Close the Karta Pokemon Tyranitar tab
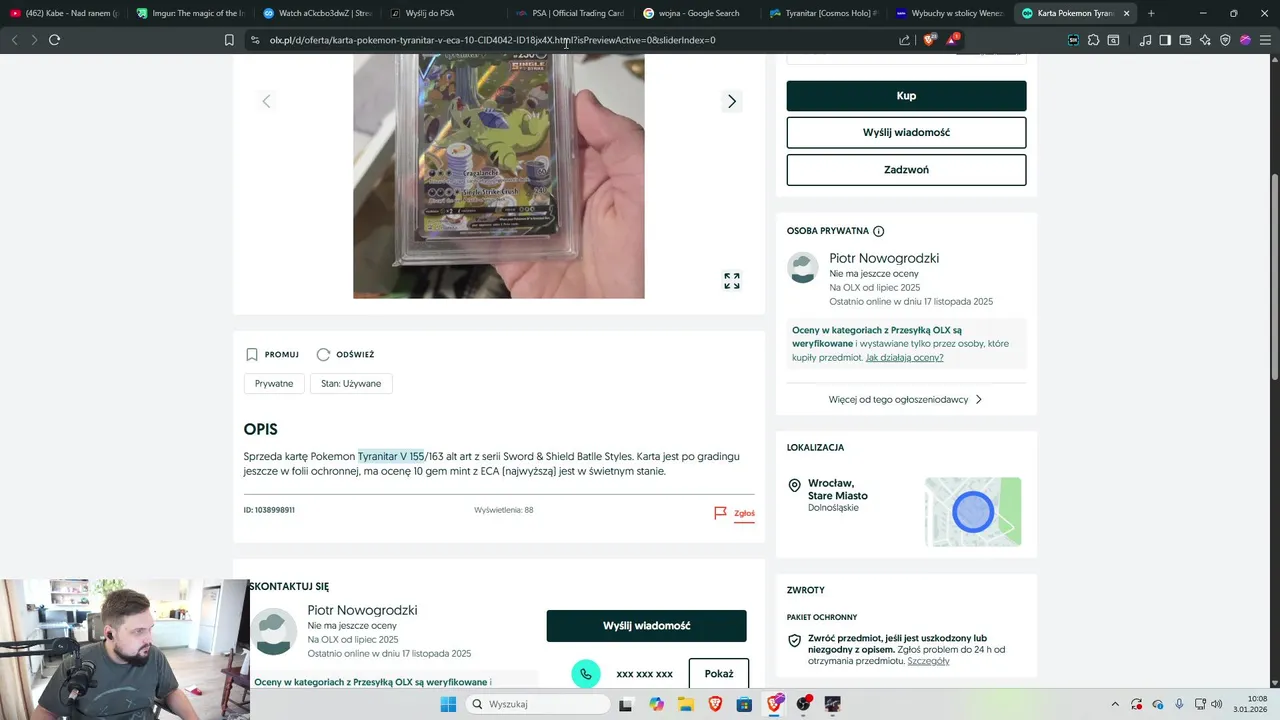 coord(1127,13)
